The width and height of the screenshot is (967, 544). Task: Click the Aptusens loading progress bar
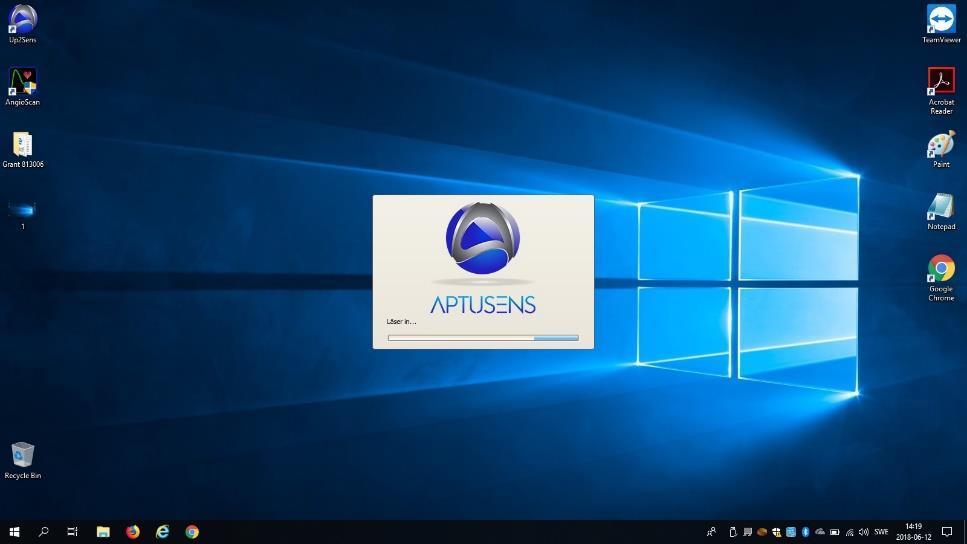(x=483, y=338)
